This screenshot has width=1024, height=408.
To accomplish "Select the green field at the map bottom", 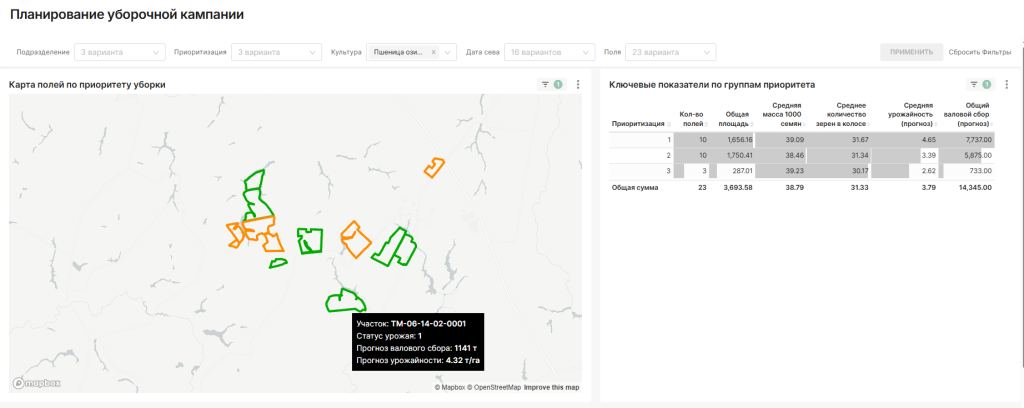I will point(346,300).
